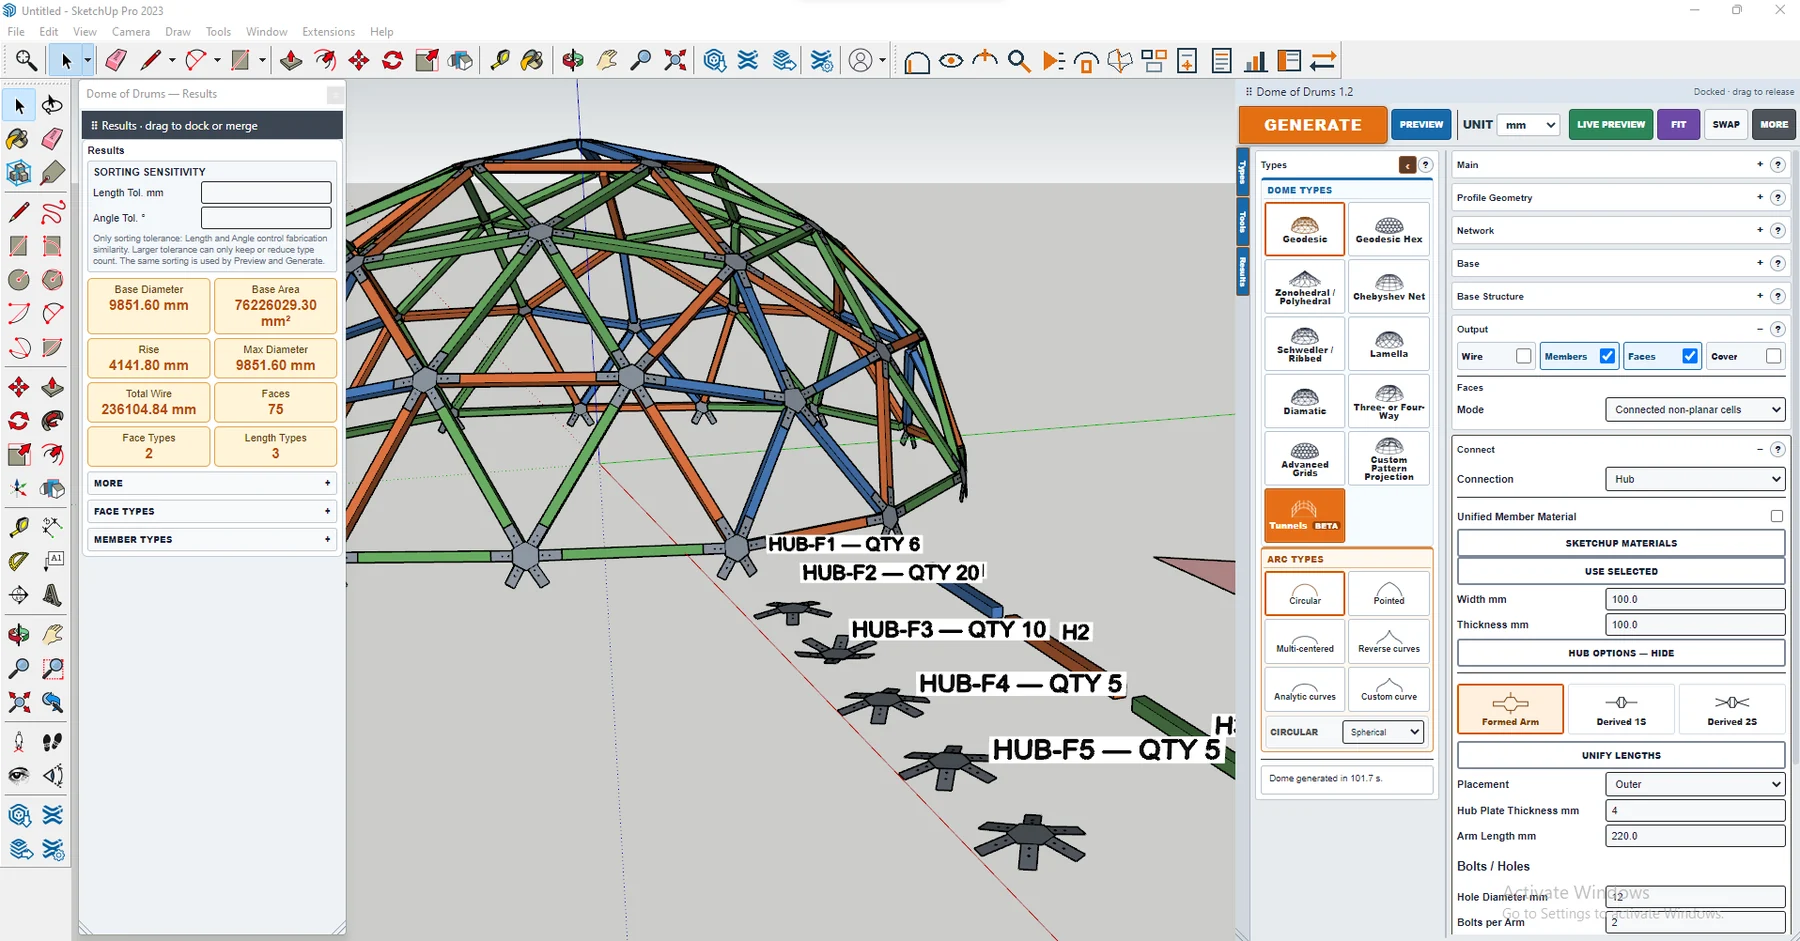The width and height of the screenshot is (1800, 941).
Task: Enable the Wire output checkbox
Action: (x=1523, y=356)
